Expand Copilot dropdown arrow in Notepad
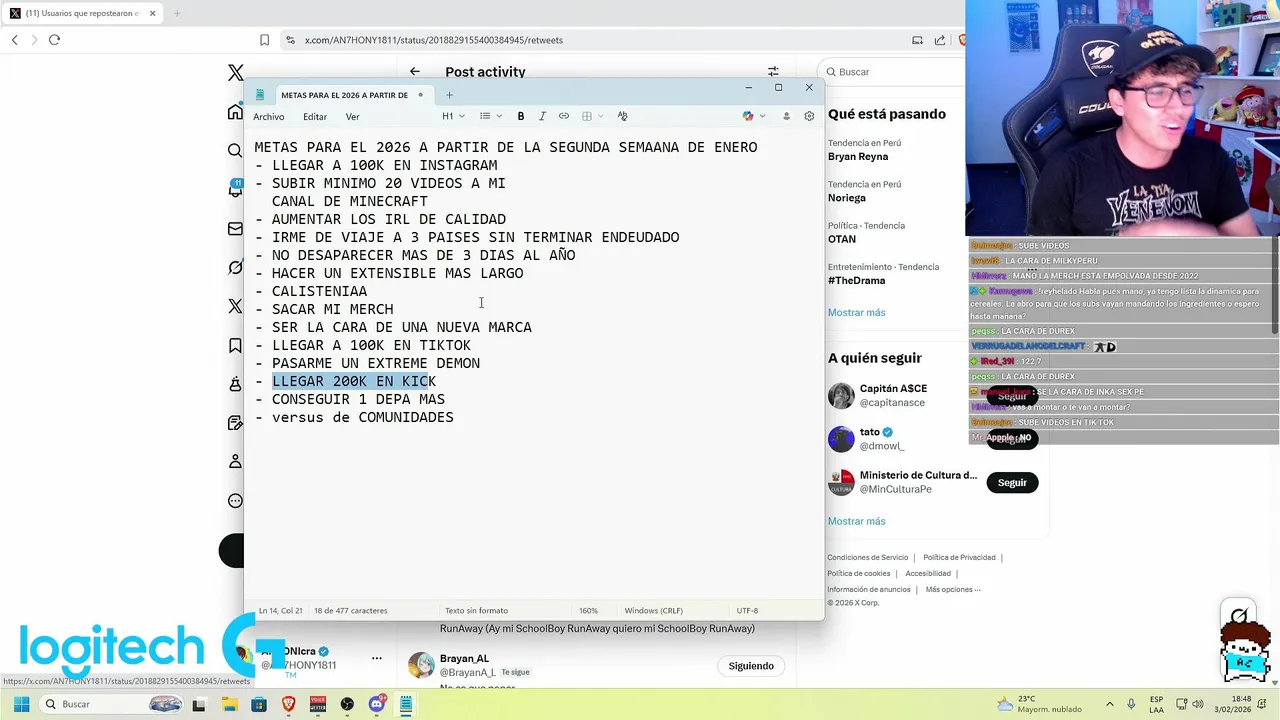The width and height of the screenshot is (1280, 720). (763, 116)
